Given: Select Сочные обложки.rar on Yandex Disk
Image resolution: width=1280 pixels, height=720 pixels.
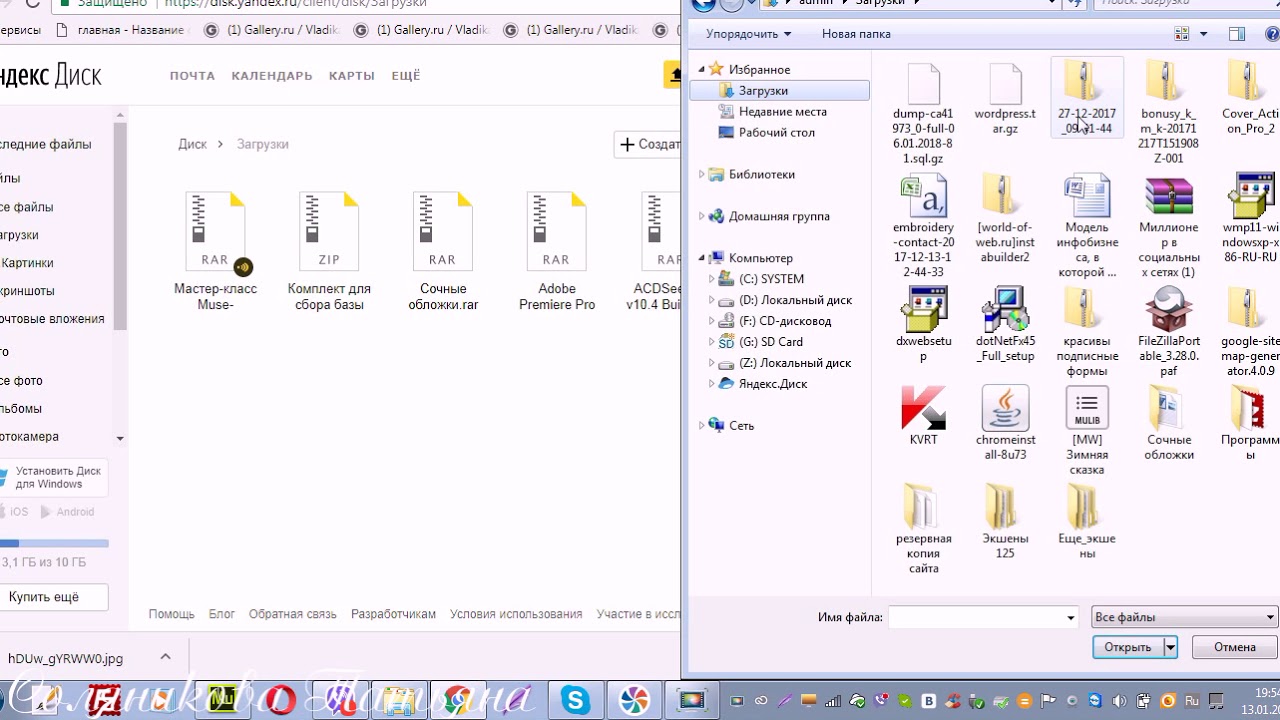Looking at the screenshot, I should [443, 250].
